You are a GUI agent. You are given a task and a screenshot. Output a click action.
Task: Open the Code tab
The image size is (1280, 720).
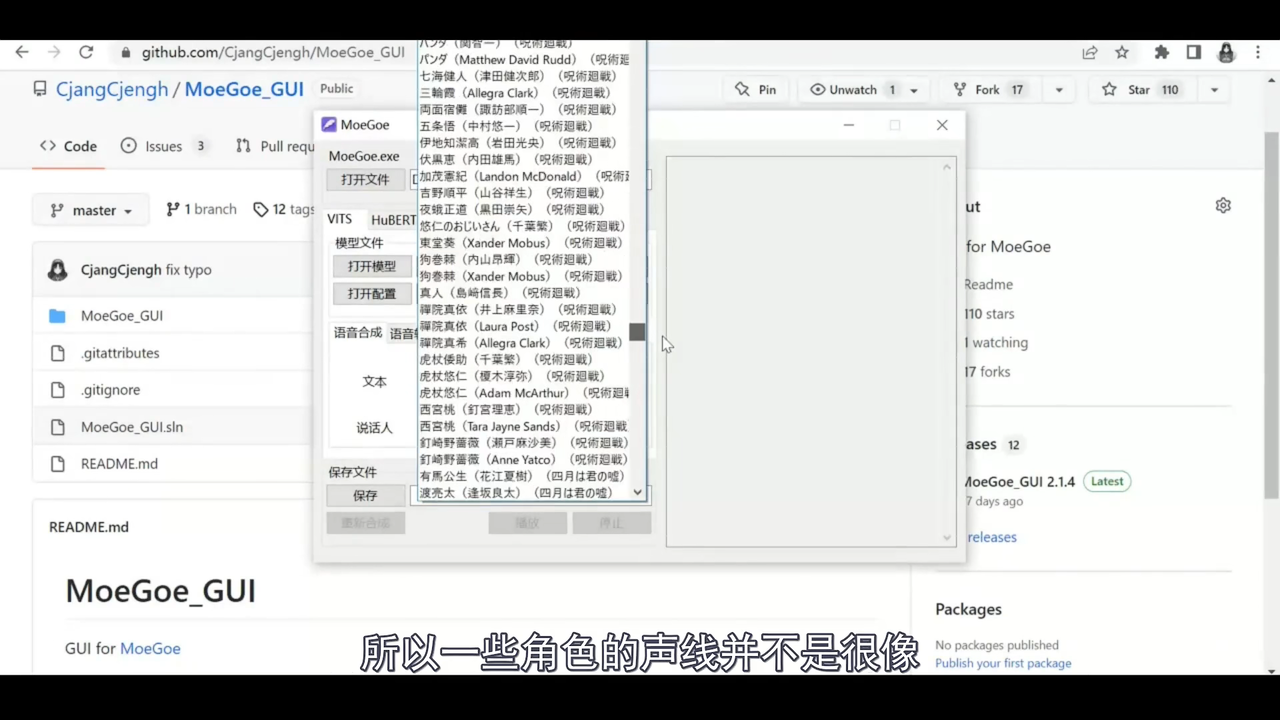[x=68, y=146]
